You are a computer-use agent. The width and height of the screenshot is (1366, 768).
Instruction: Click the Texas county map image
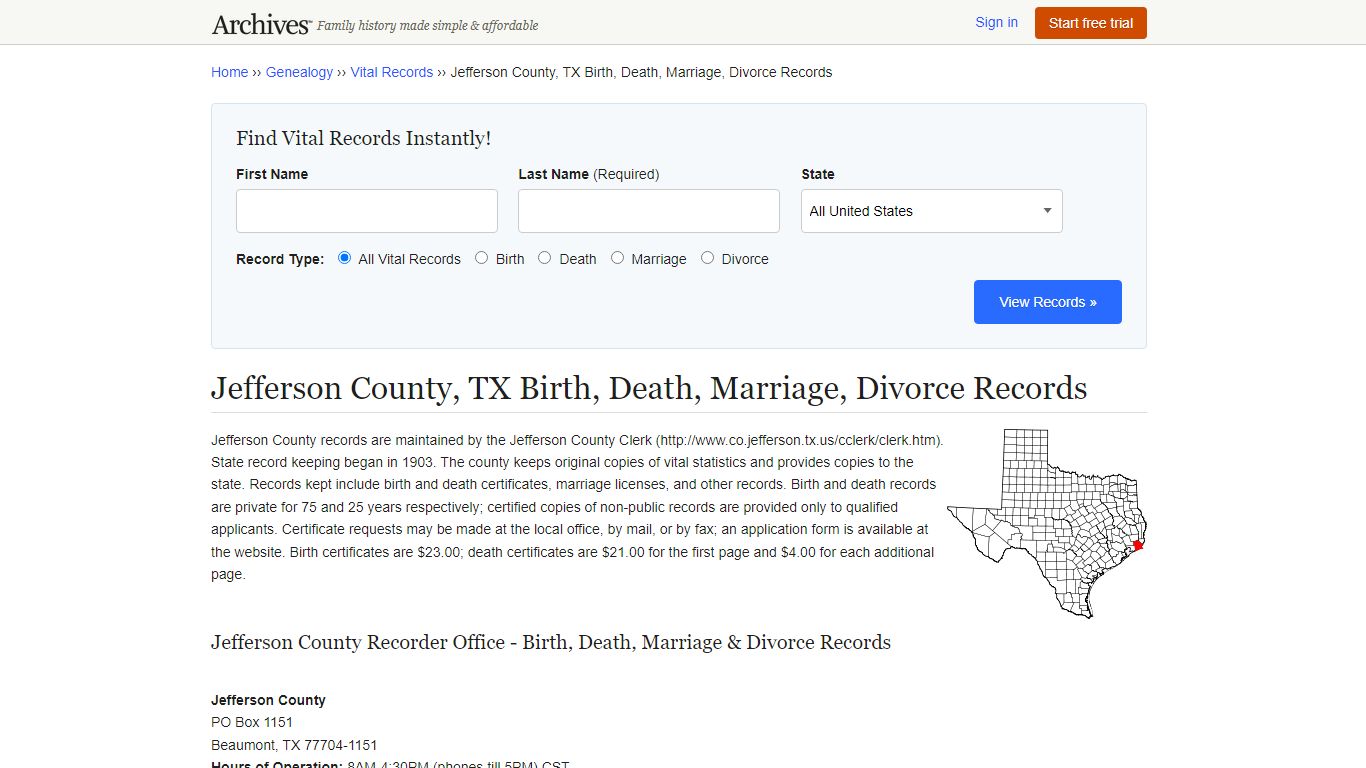pos(1046,520)
